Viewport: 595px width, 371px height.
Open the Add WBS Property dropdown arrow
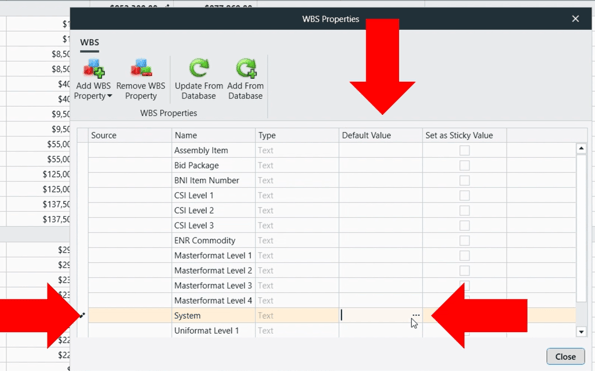[x=110, y=96]
